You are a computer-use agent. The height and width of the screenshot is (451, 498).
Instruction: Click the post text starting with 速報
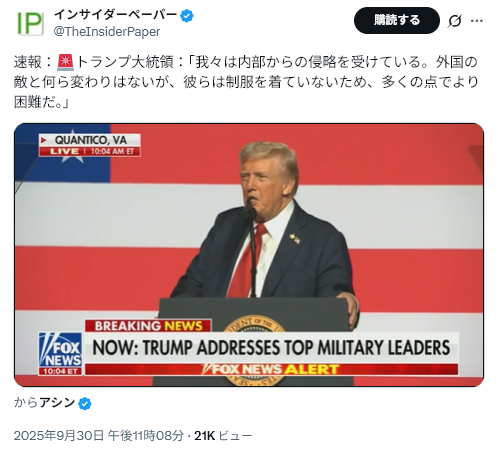pos(246,82)
